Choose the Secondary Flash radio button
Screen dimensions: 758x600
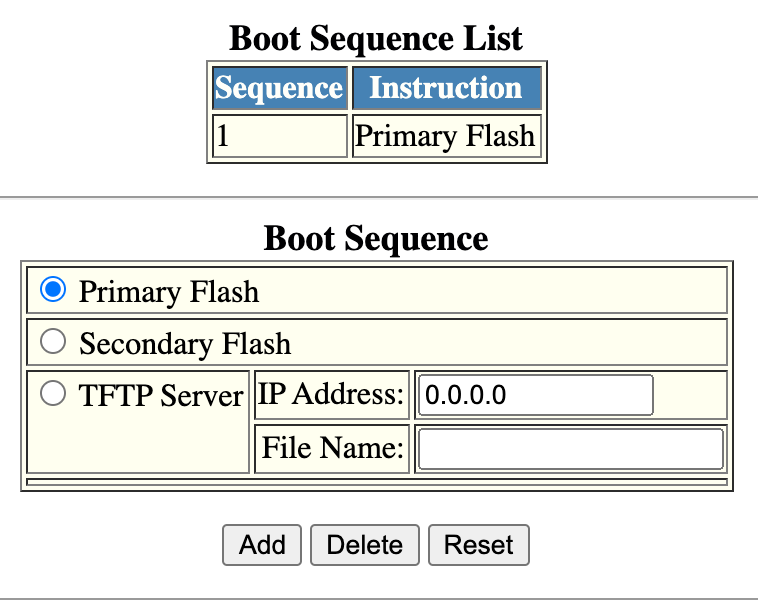coord(53,343)
